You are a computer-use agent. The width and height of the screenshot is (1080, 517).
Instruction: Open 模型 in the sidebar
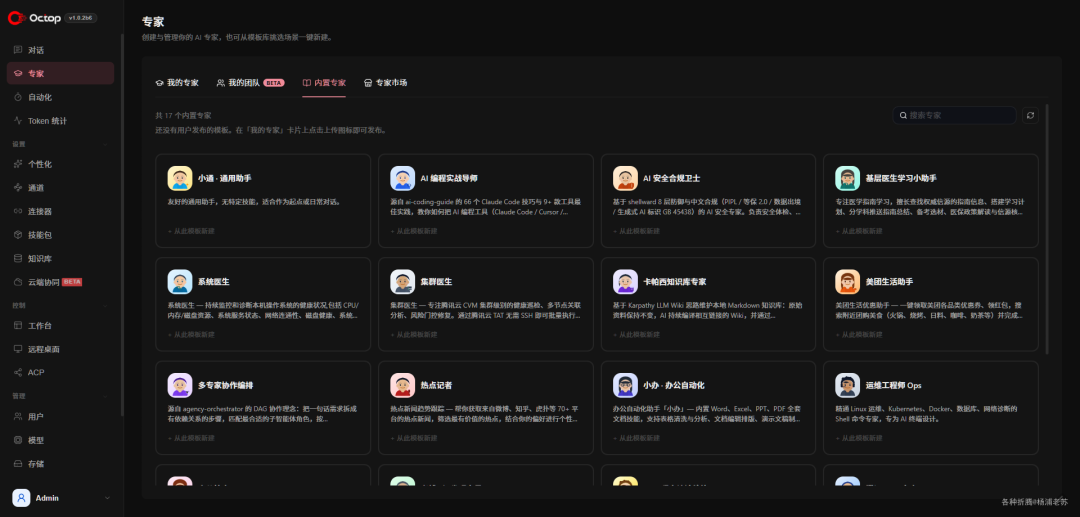click(60, 440)
